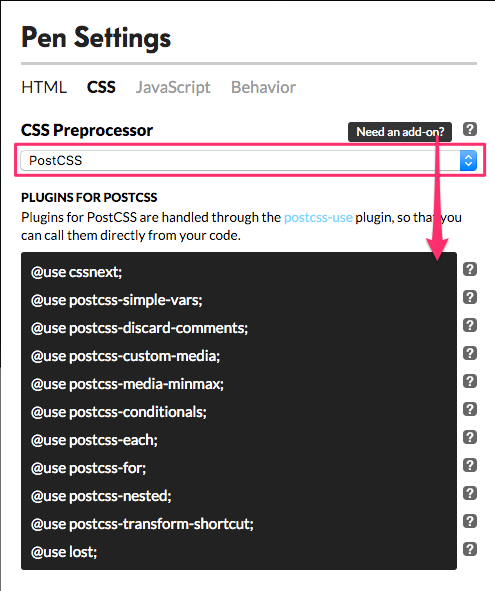Click the "Need an add-on?" button
Image resolution: width=495 pixels, height=591 pixels.
tap(400, 132)
